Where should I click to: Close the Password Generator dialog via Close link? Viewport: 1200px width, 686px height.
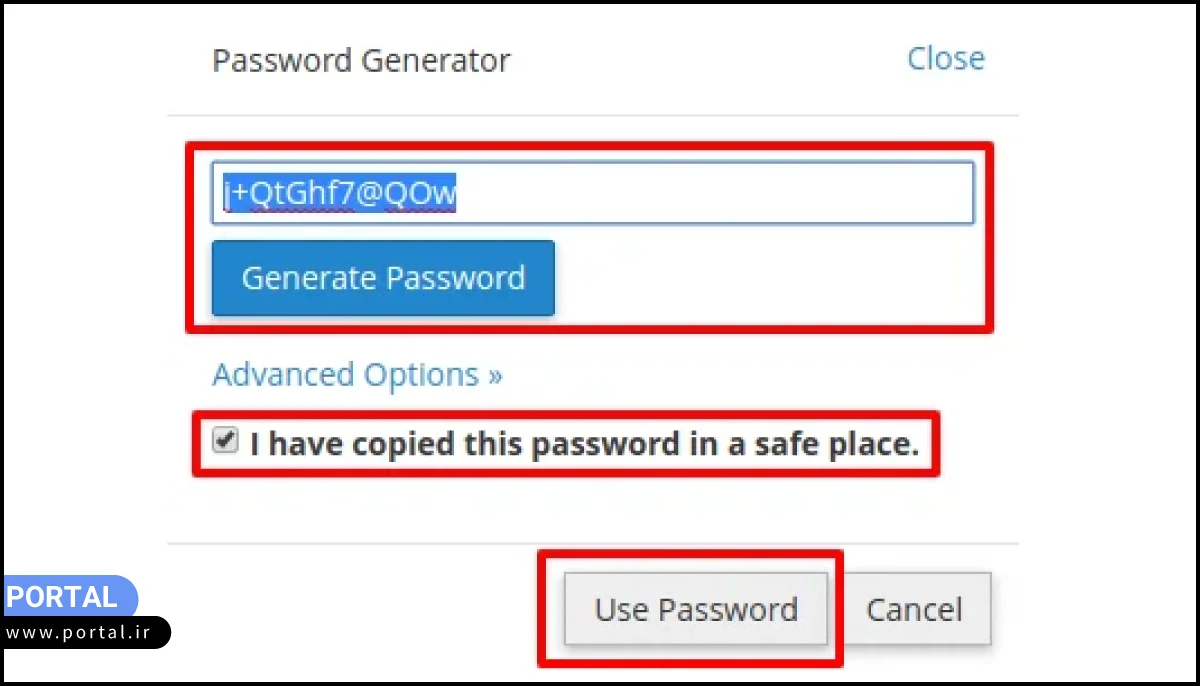tap(945, 58)
